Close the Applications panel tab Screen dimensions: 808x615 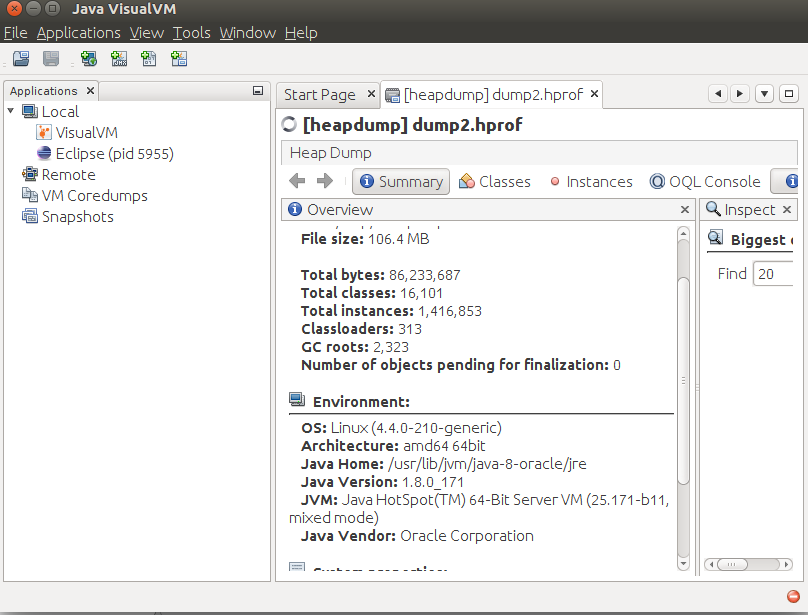coord(90,91)
